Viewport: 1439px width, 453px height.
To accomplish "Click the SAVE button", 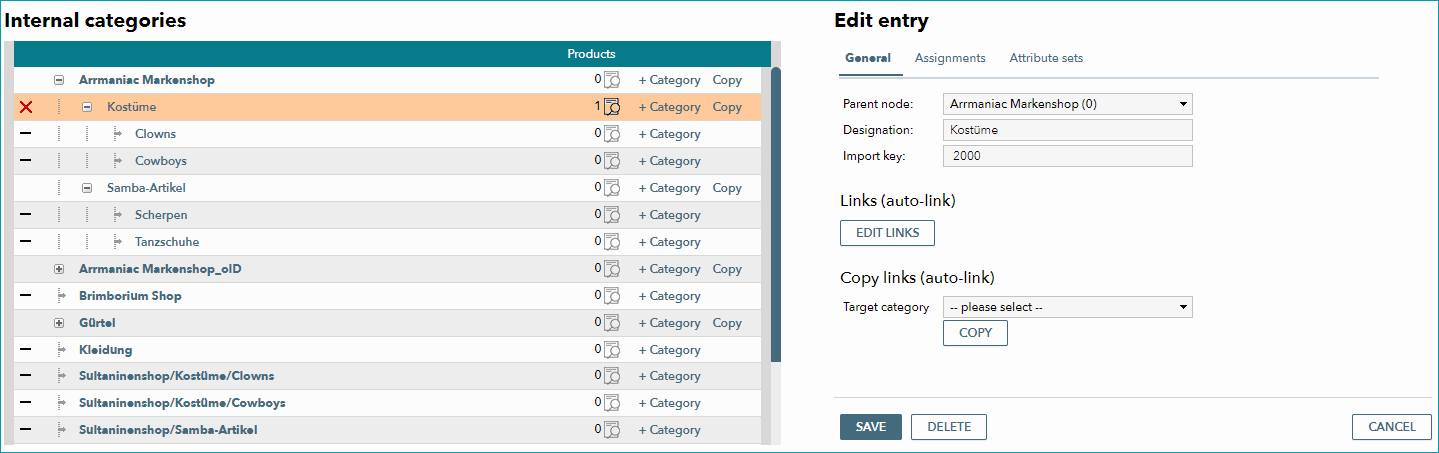I will (870, 427).
